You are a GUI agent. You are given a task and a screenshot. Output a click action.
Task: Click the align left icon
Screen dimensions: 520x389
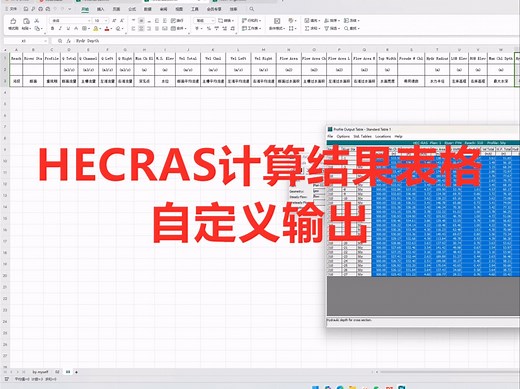pyautogui.click(x=133, y=29)
